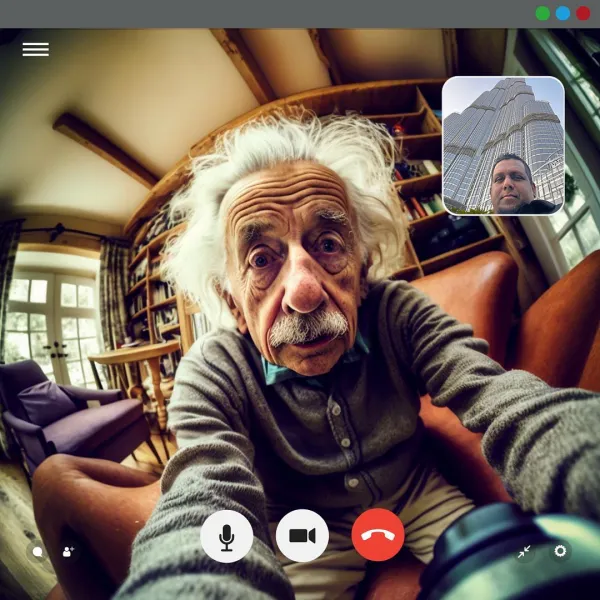Close window with the red dot
This screenshot has width=600, height=600.
click(582, 13)
